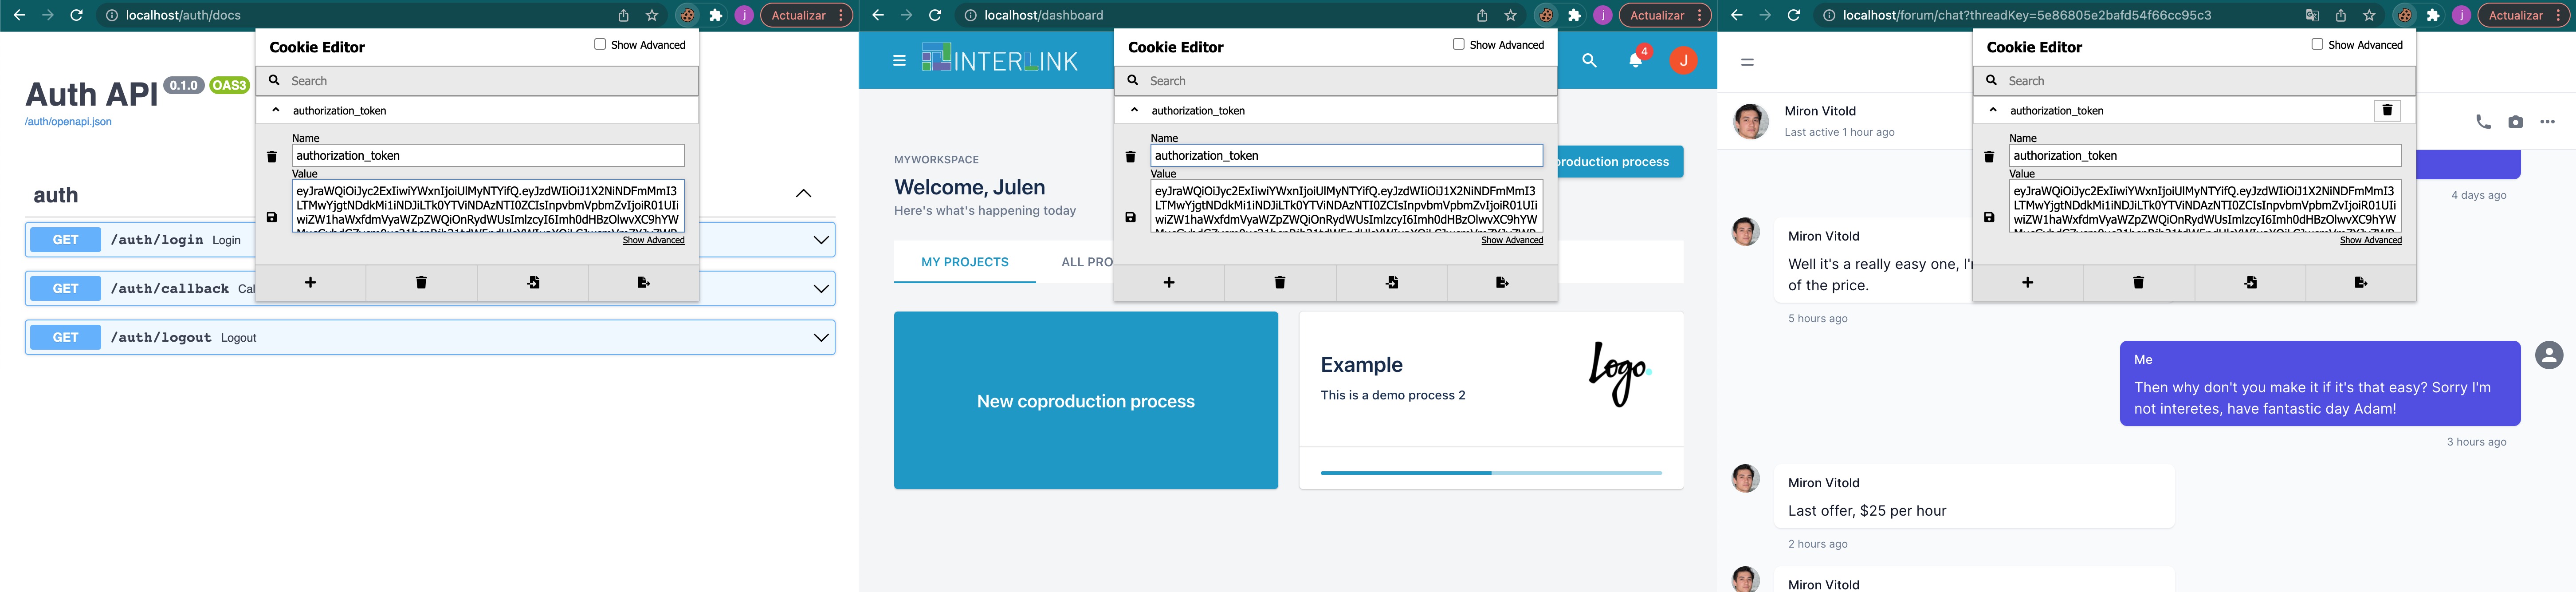Bookmark the localhost/auth/docs page with the star icon
Screen dimensions: 2576x592
[x=652, y=15]
